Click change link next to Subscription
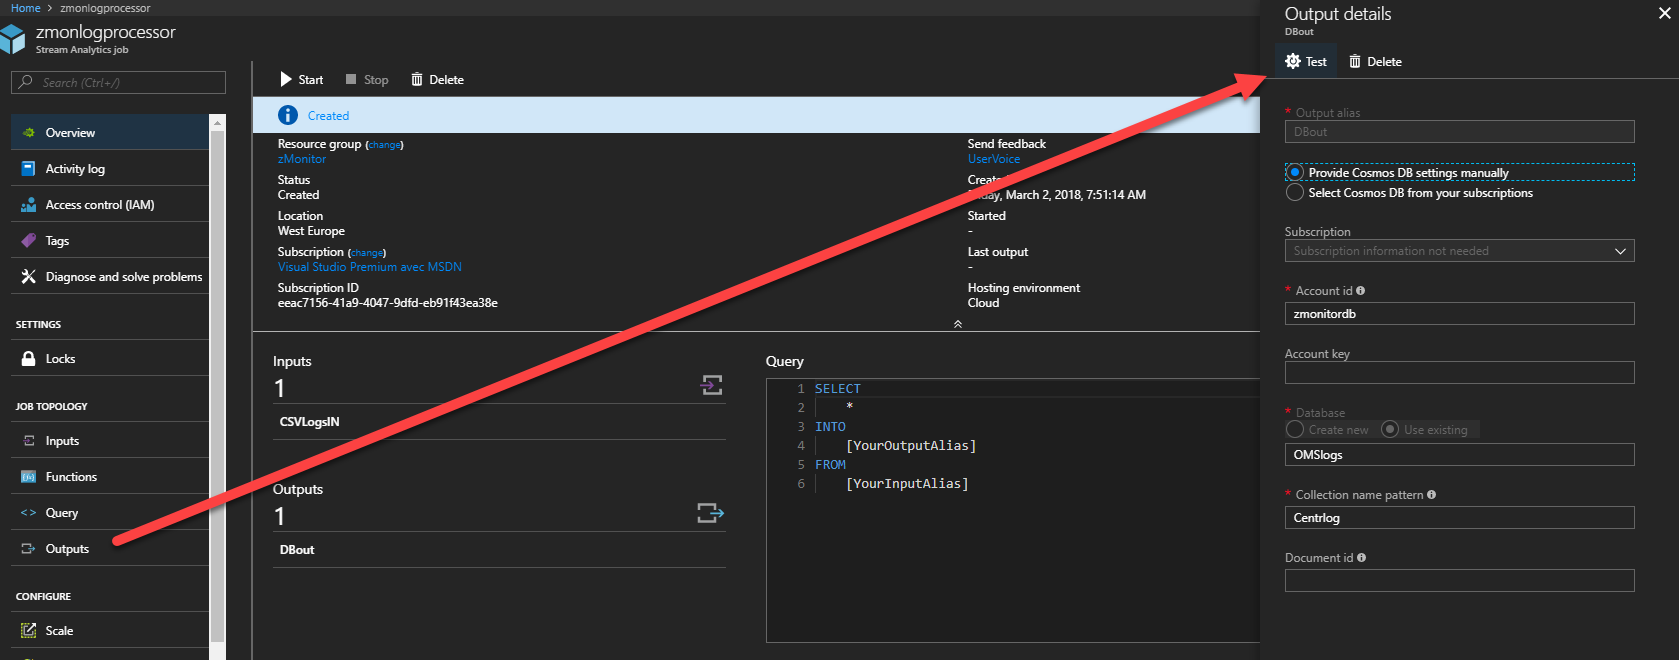Image resolution: width=1679 pixels, height=660 pixels. click(367, 253)
